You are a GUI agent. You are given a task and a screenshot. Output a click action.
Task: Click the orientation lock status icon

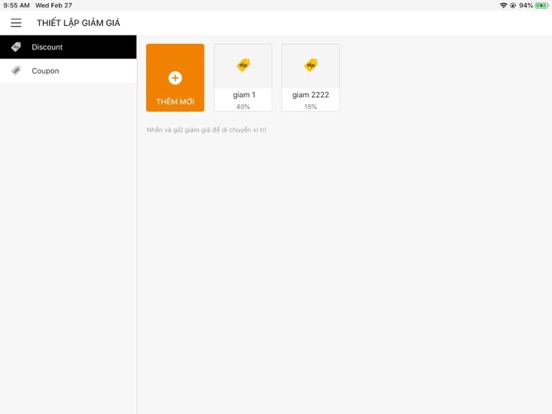point(513,5)
